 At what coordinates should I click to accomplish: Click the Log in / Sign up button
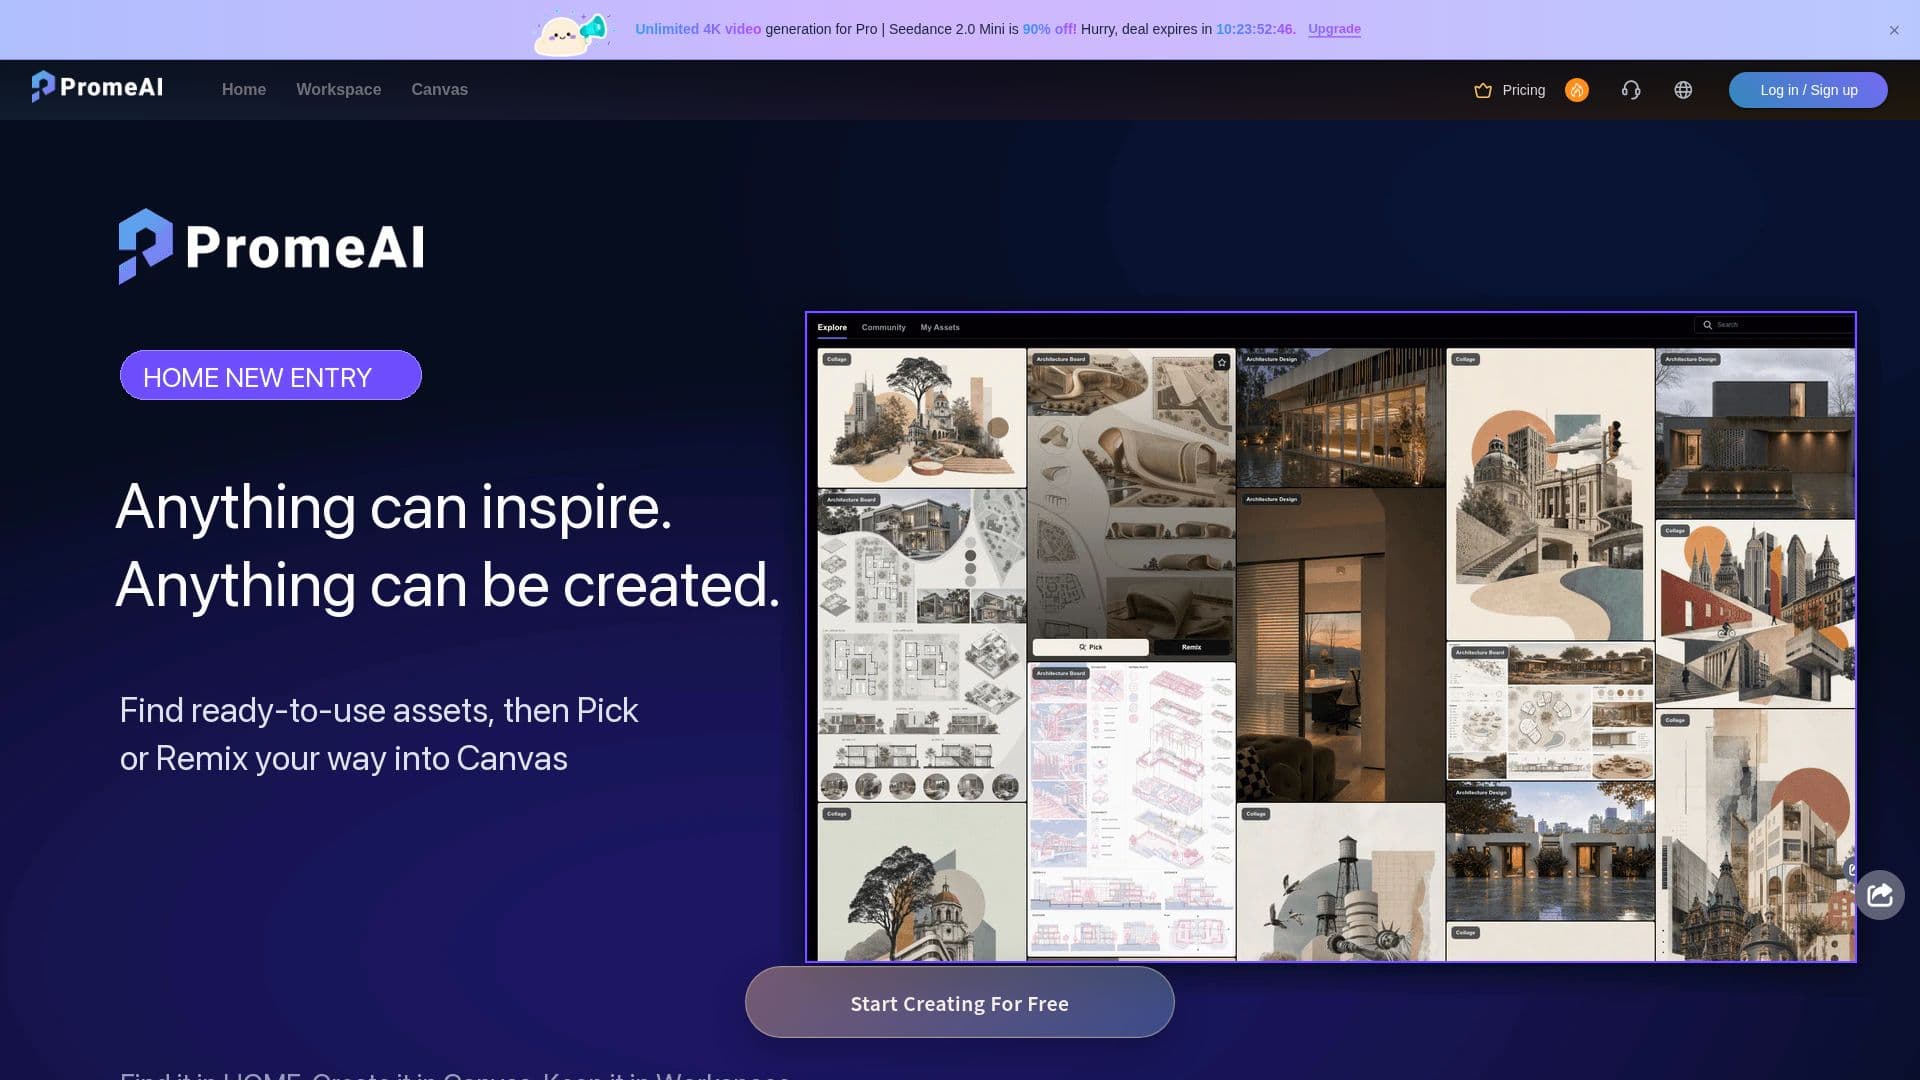(1808, 90)
